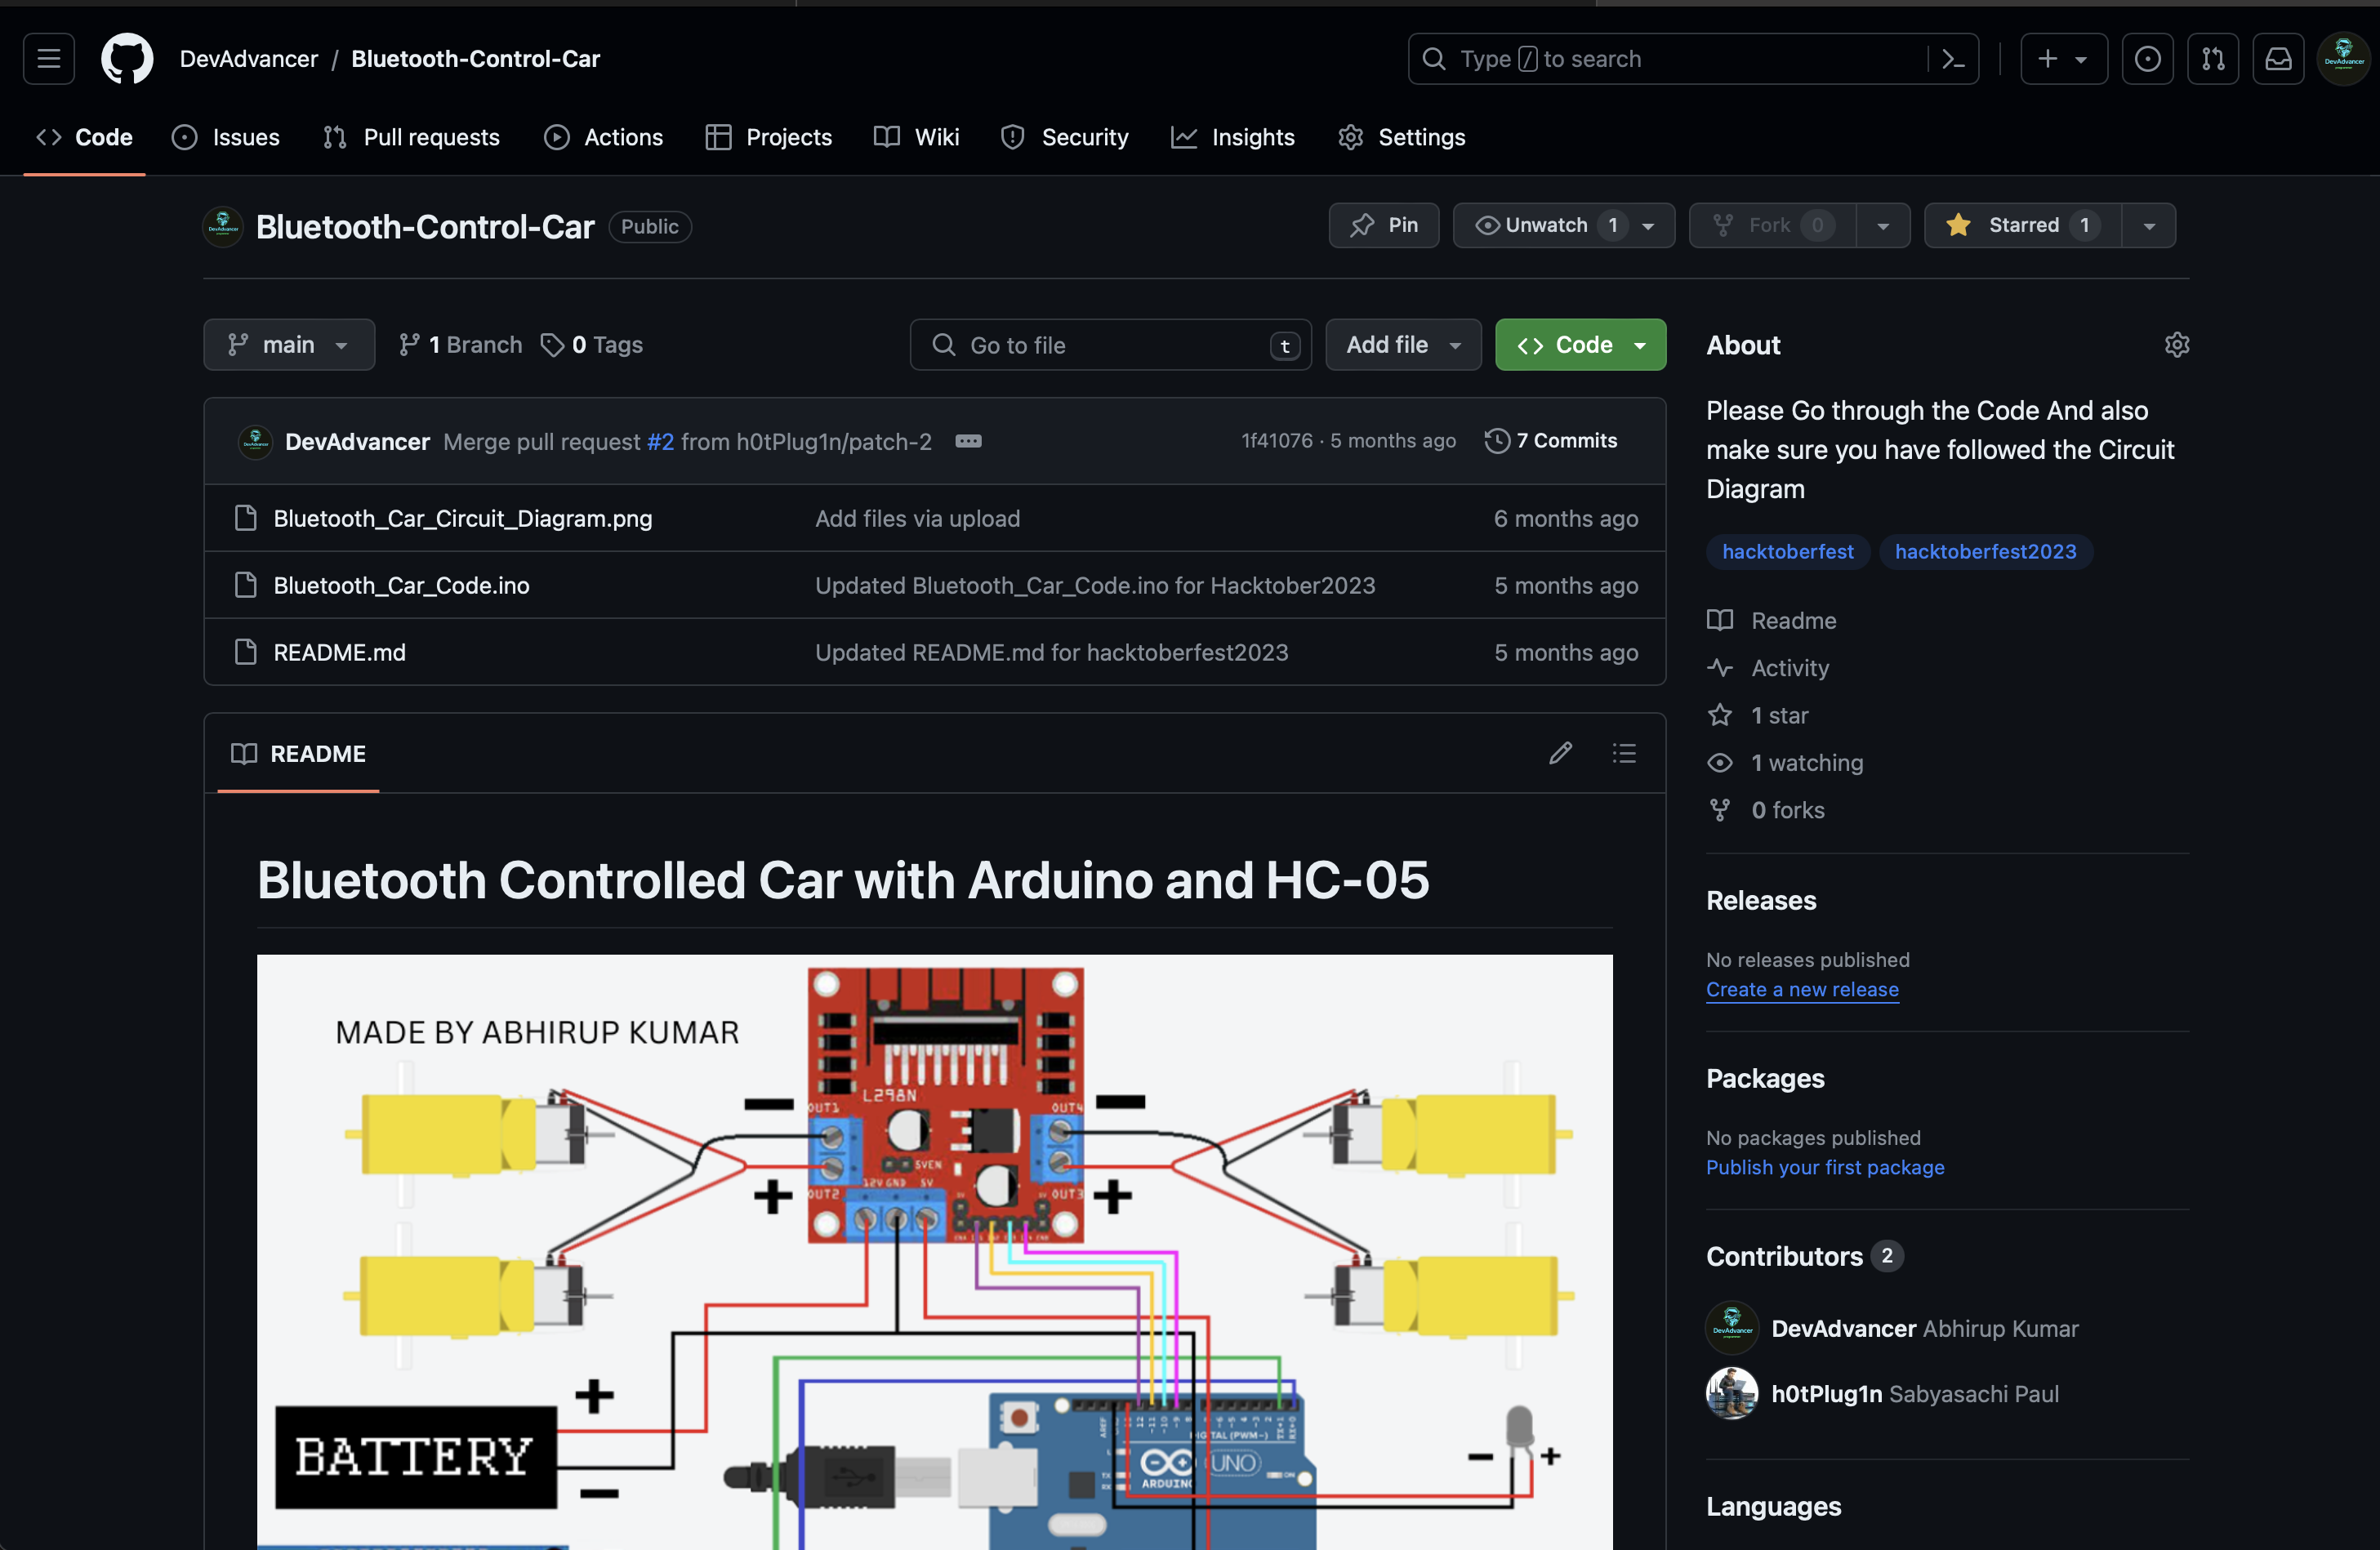Open the circuit diagram image in README
Viewport: 2380px width, 1550px height.
934,1252
